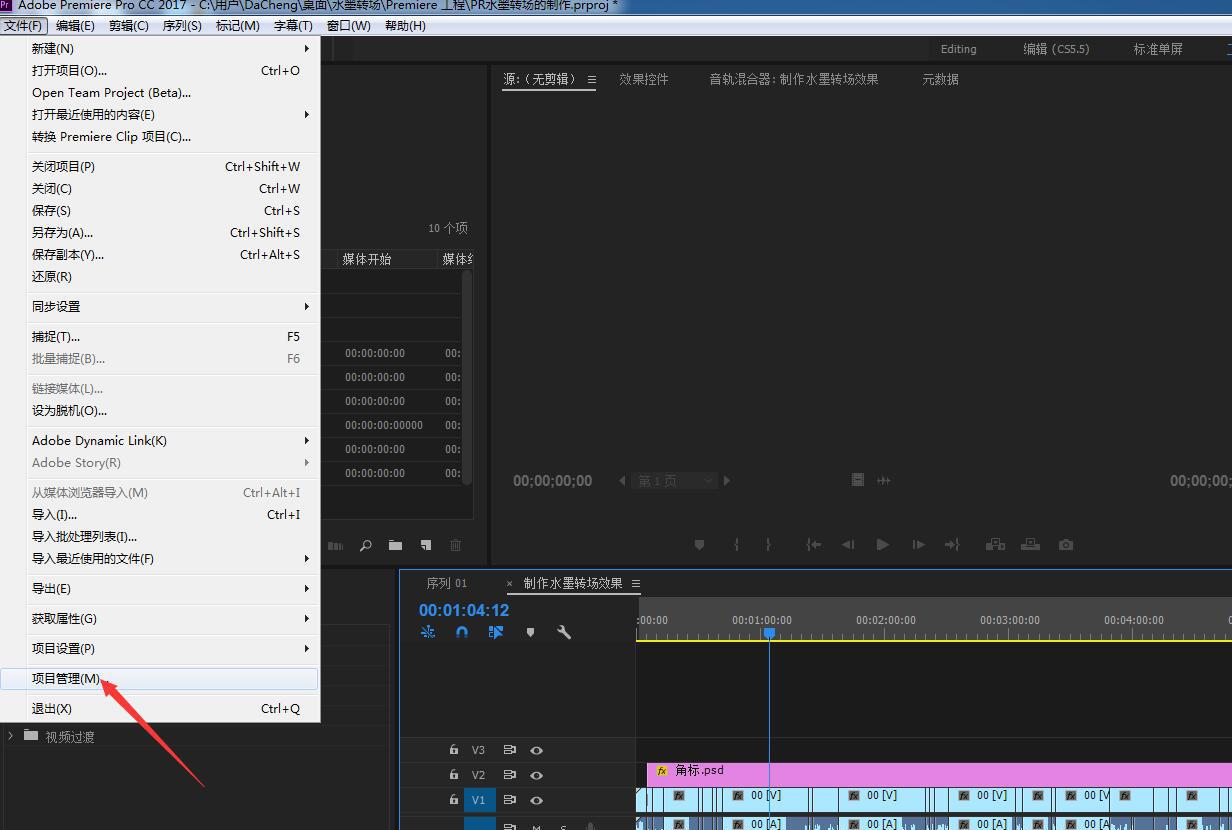The image size is (1232, 830).
Task: Create a new bin with the folder icon
Action: click(x=396, y=545)
